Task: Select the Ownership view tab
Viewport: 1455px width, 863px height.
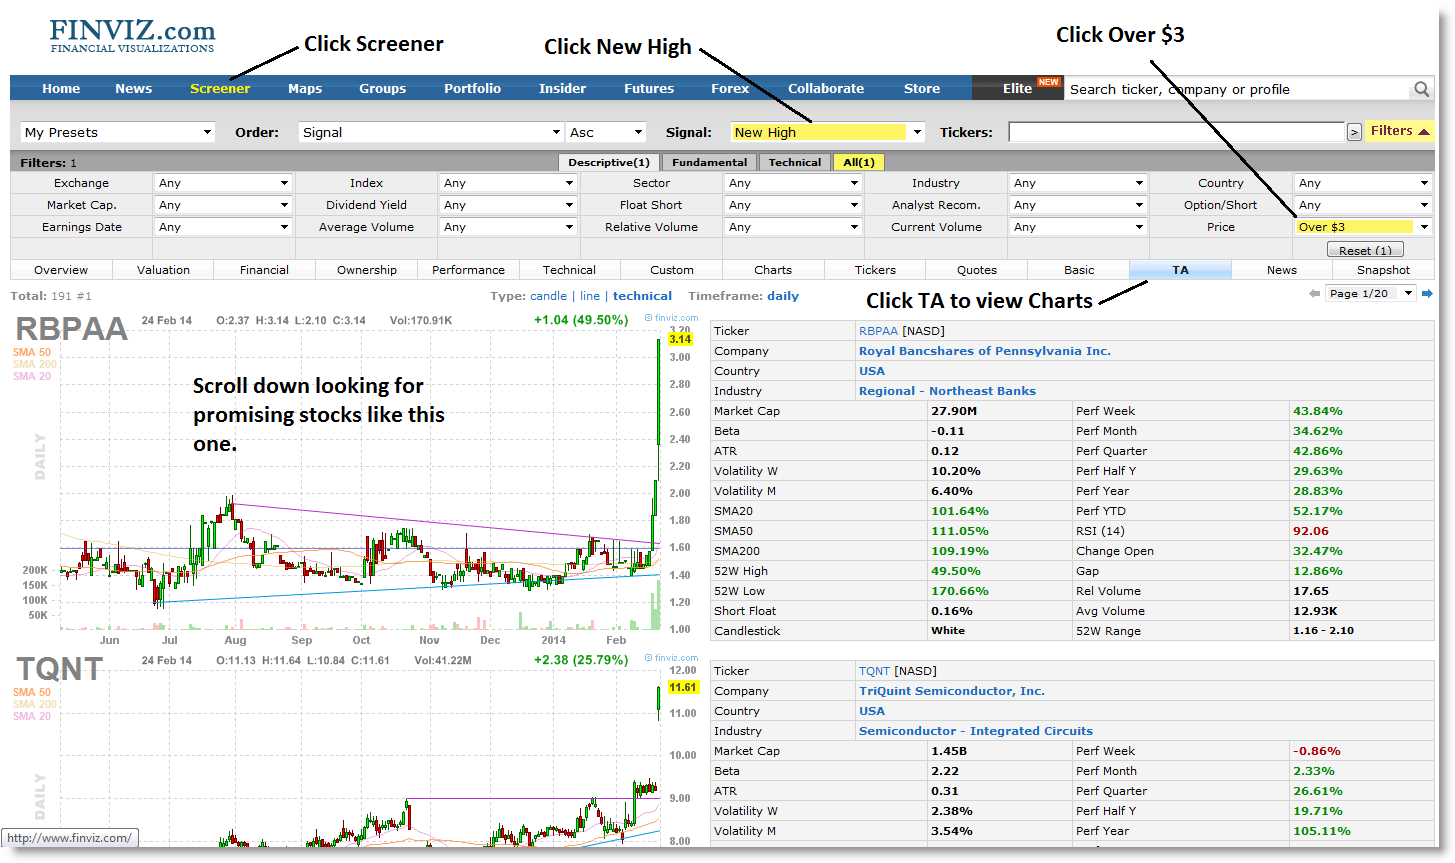Action: point(367,270)
